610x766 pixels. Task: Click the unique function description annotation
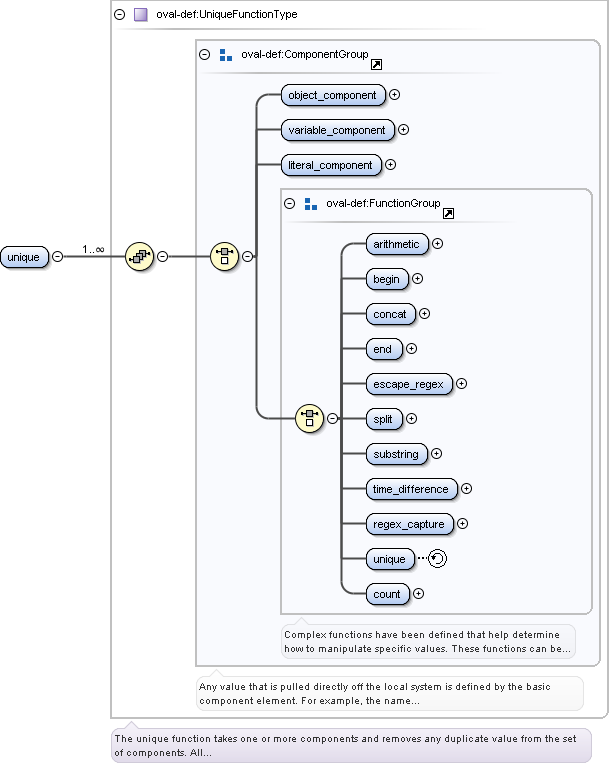[350, 745]
